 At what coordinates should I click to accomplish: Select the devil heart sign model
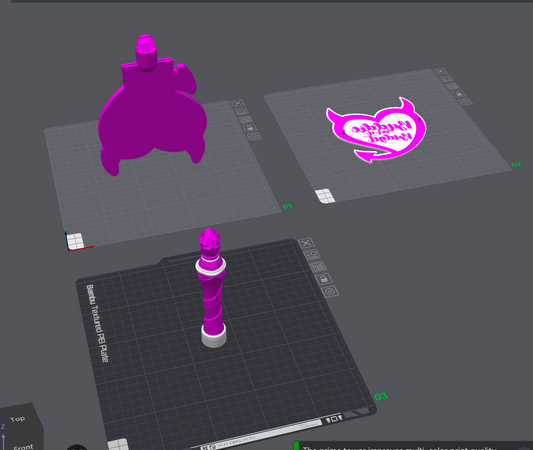point(377,131)
